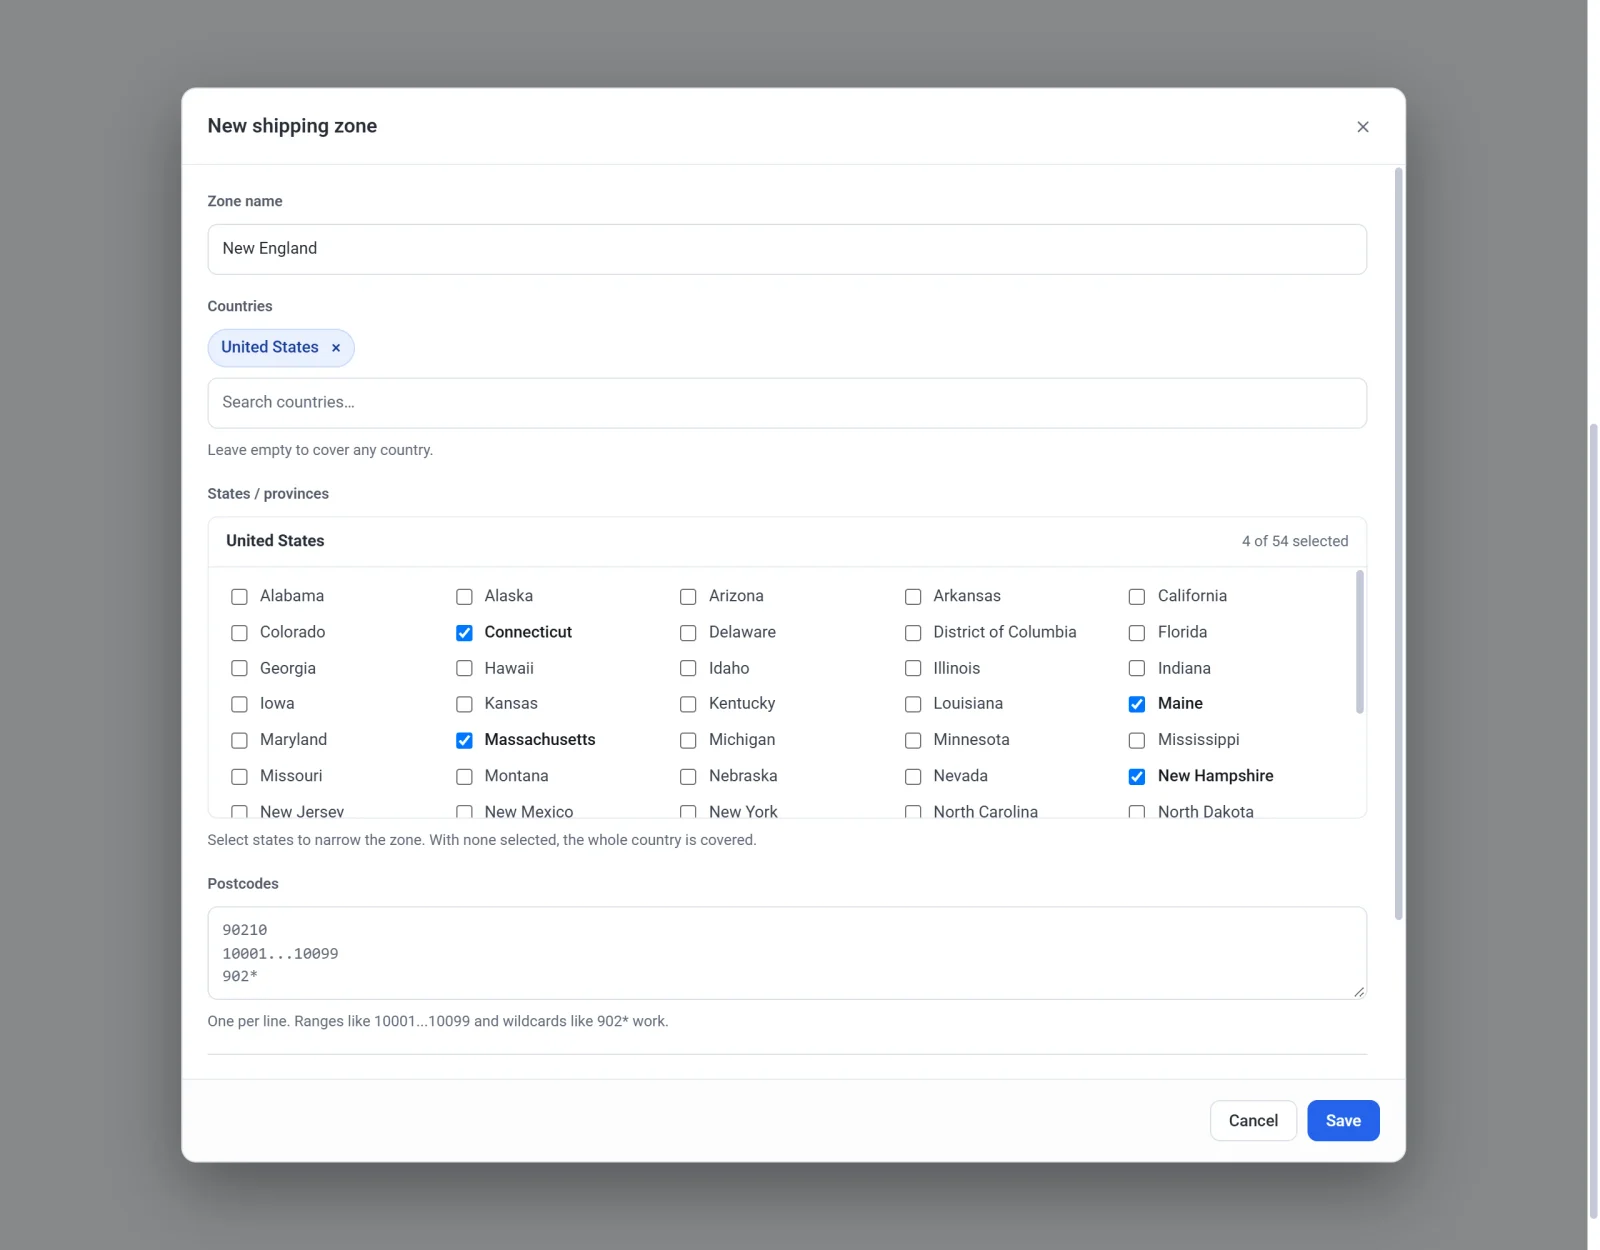Check the Michigan checkbox
Image resolution: width=1600 pixels, height=1250 pixels.
pyautogui.click(x=688, y=740)
